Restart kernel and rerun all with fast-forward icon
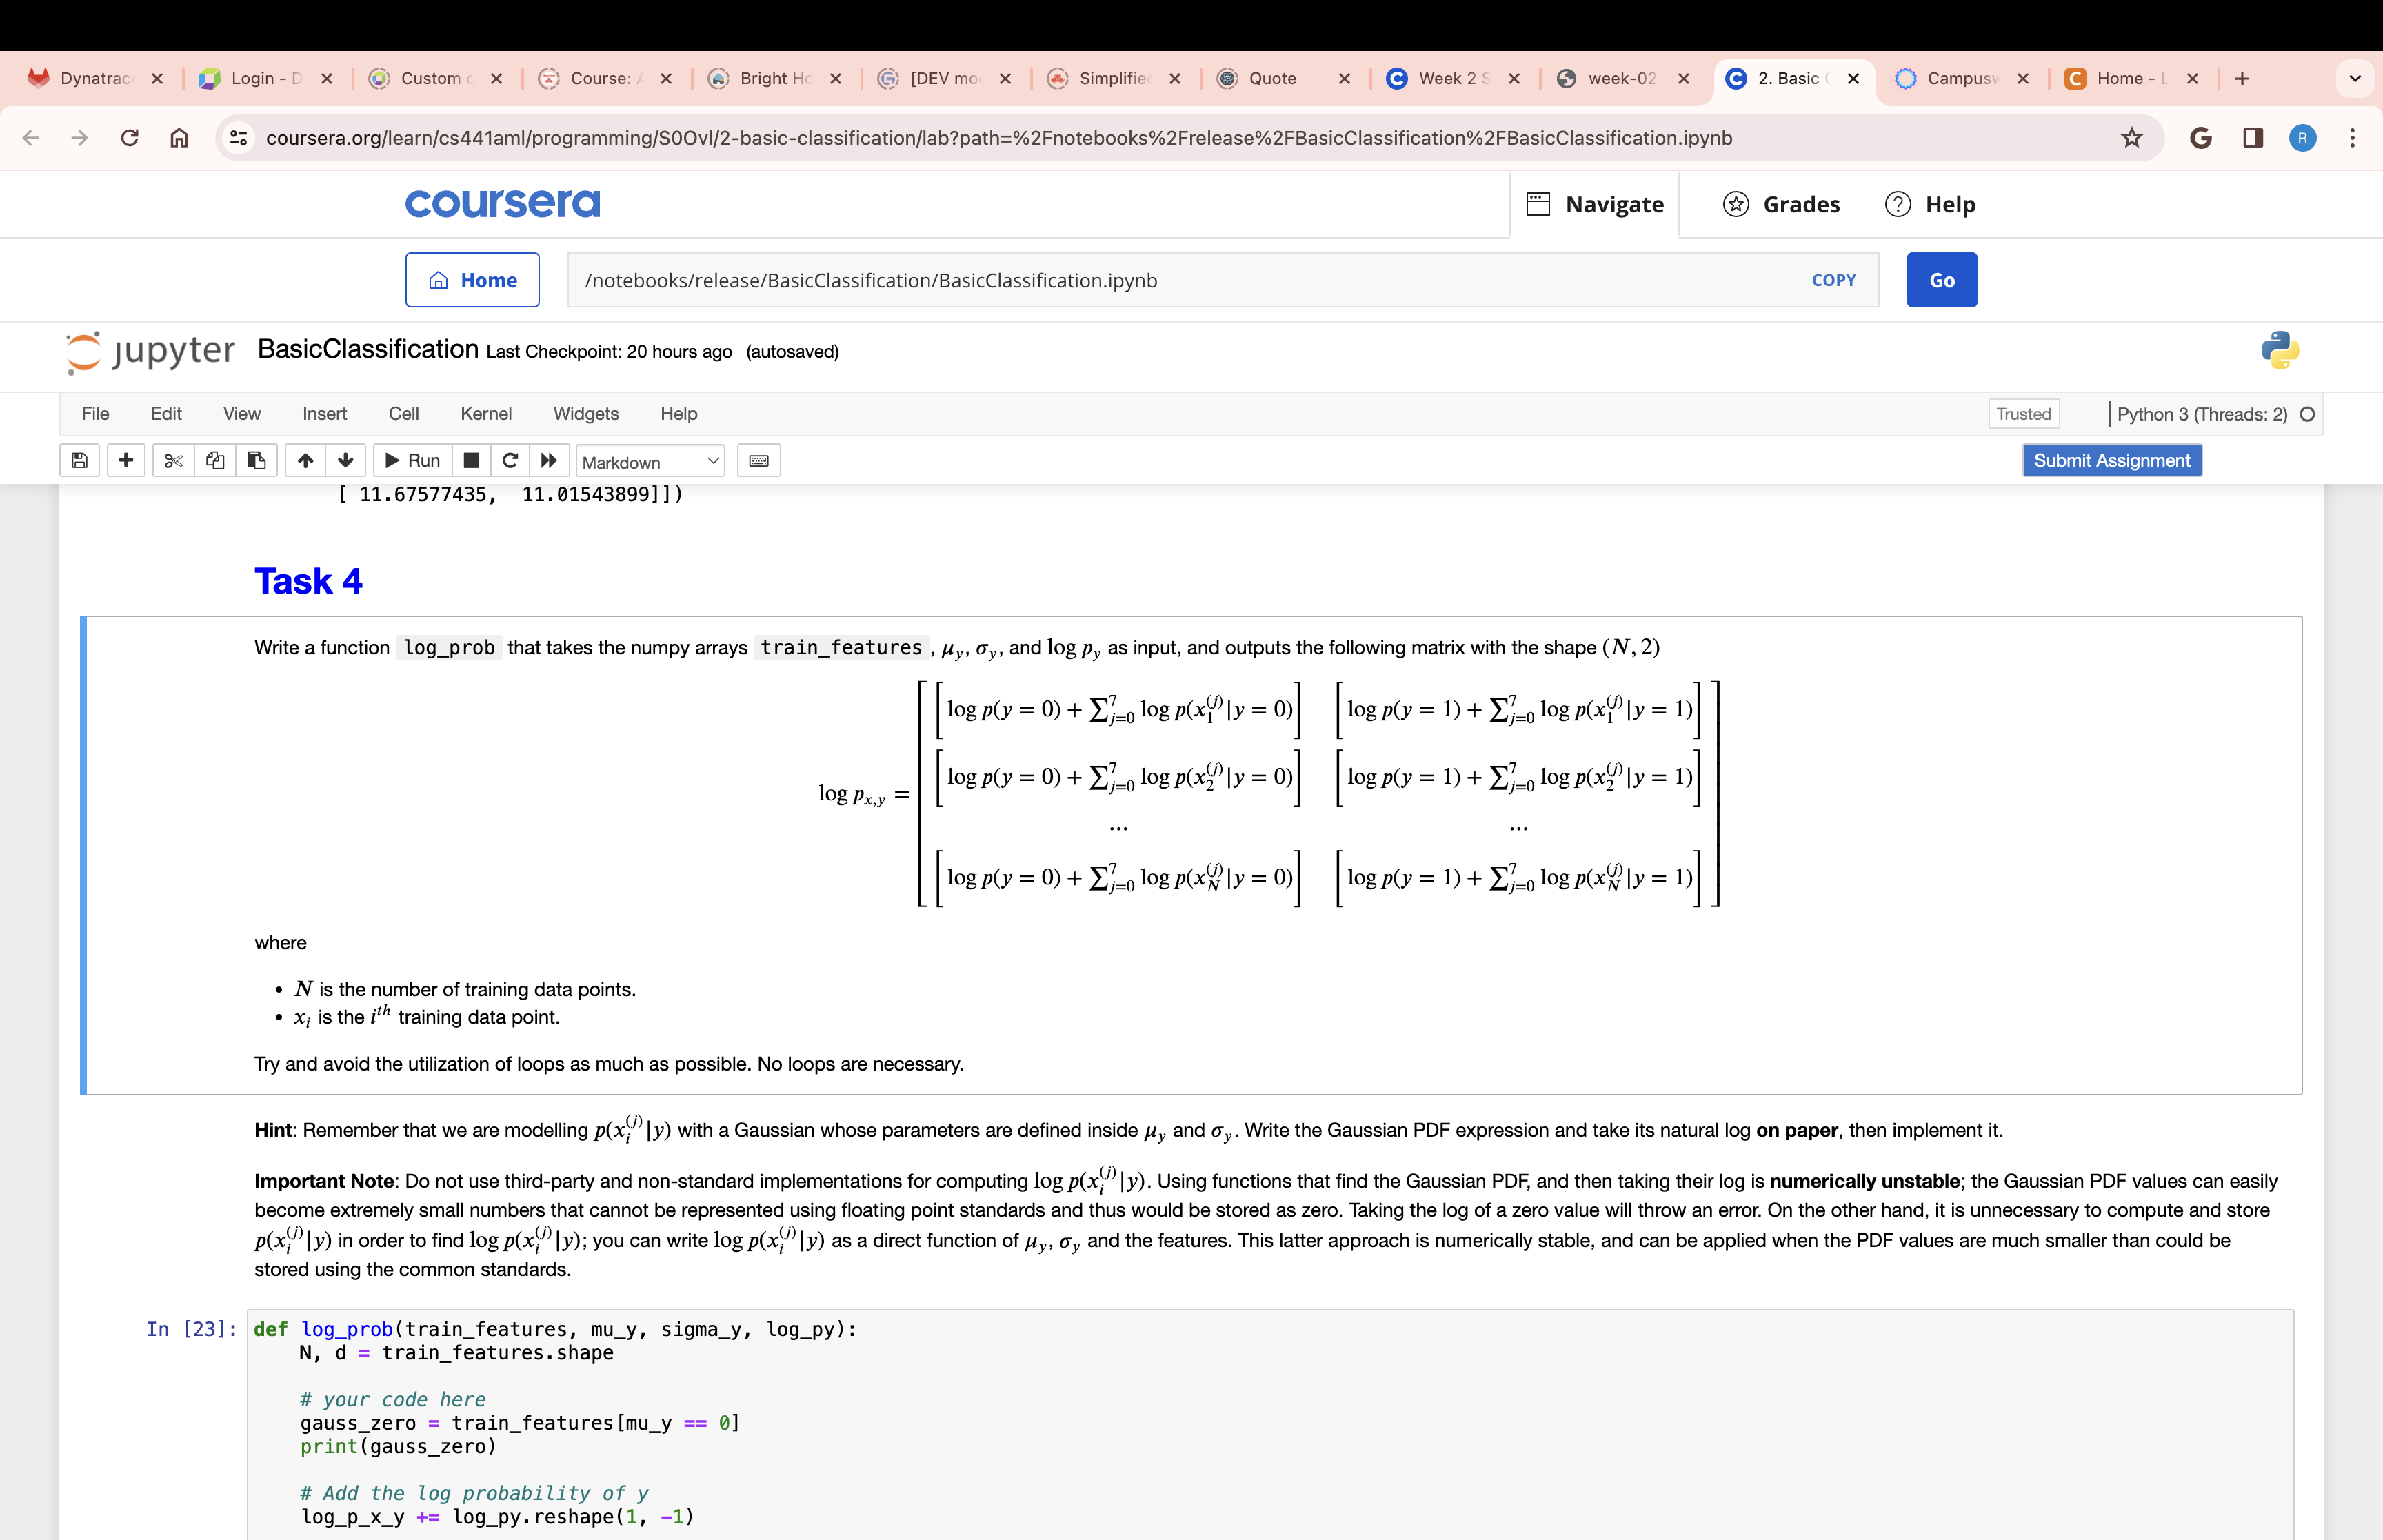 point(549,460)
